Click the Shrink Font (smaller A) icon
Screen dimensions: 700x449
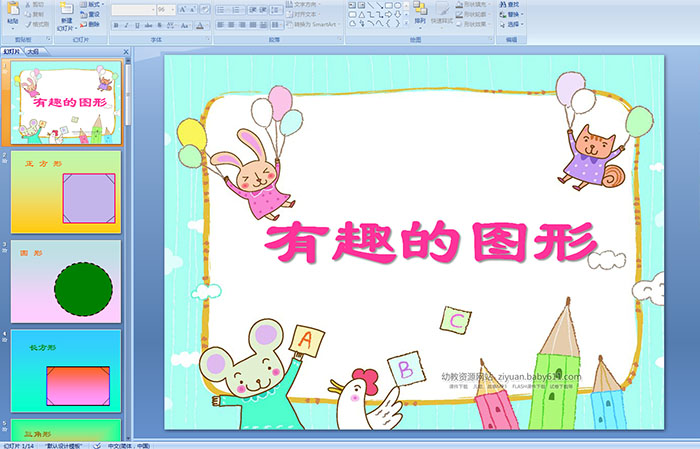193,9
